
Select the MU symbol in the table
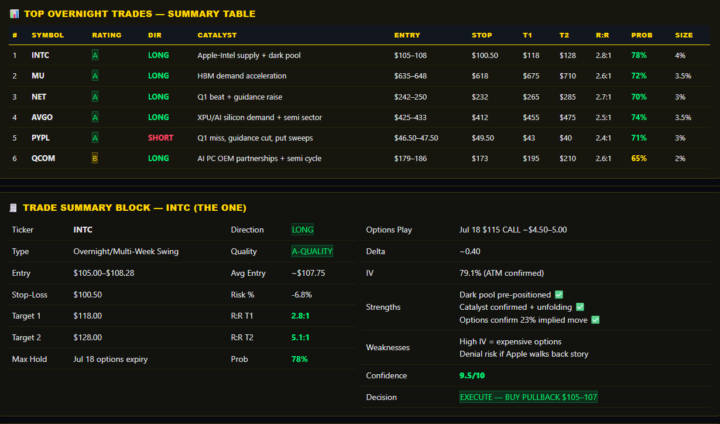38,76
